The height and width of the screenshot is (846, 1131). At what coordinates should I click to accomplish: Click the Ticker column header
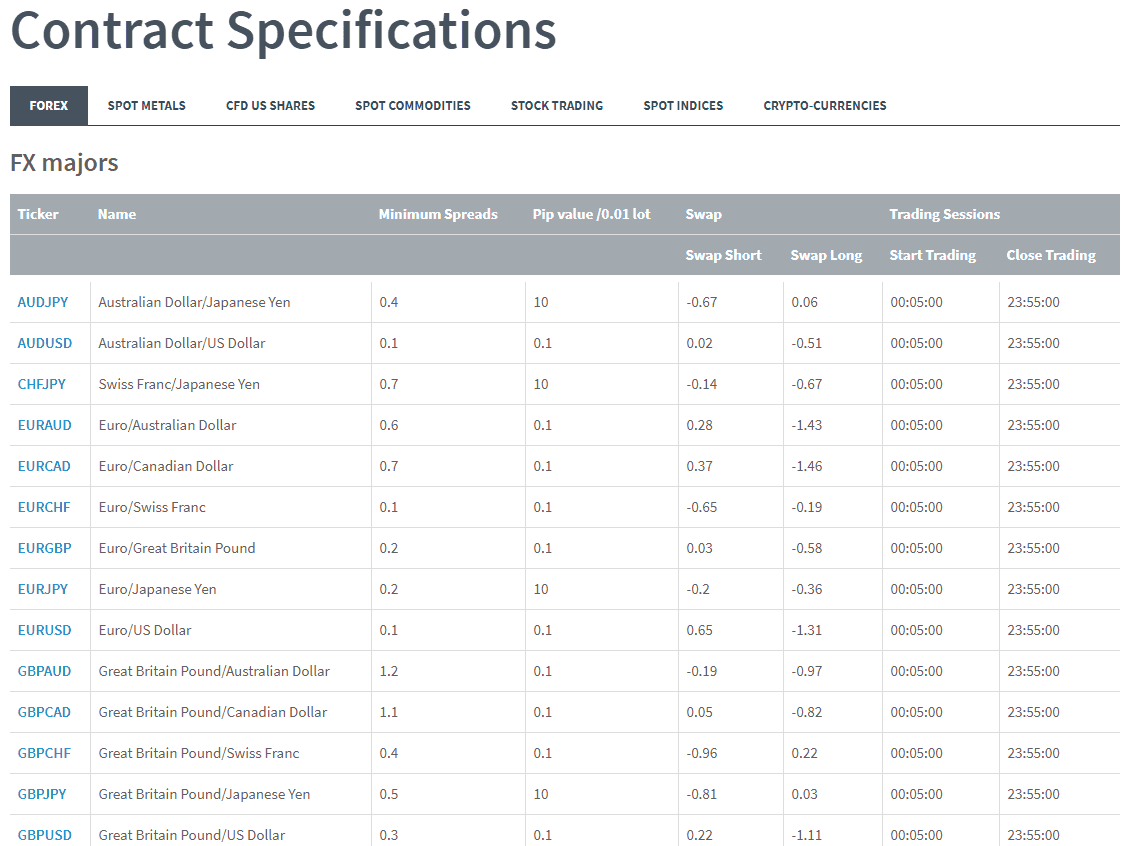(38, 214)
